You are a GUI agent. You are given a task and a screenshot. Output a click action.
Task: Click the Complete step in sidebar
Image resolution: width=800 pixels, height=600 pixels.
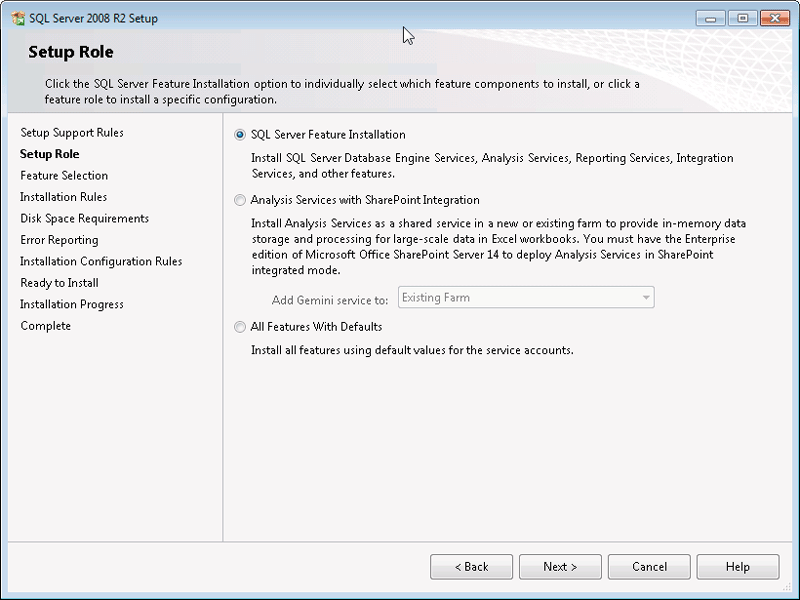[x=45, y=326]
